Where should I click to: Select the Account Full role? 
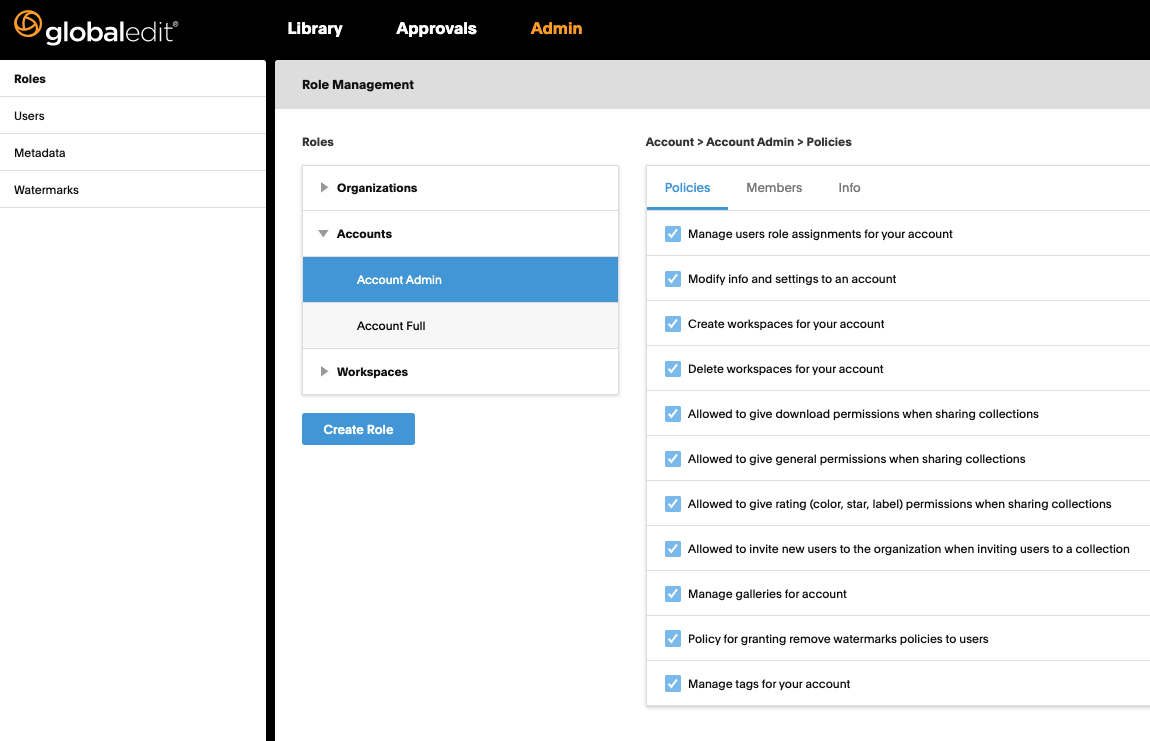461,326
